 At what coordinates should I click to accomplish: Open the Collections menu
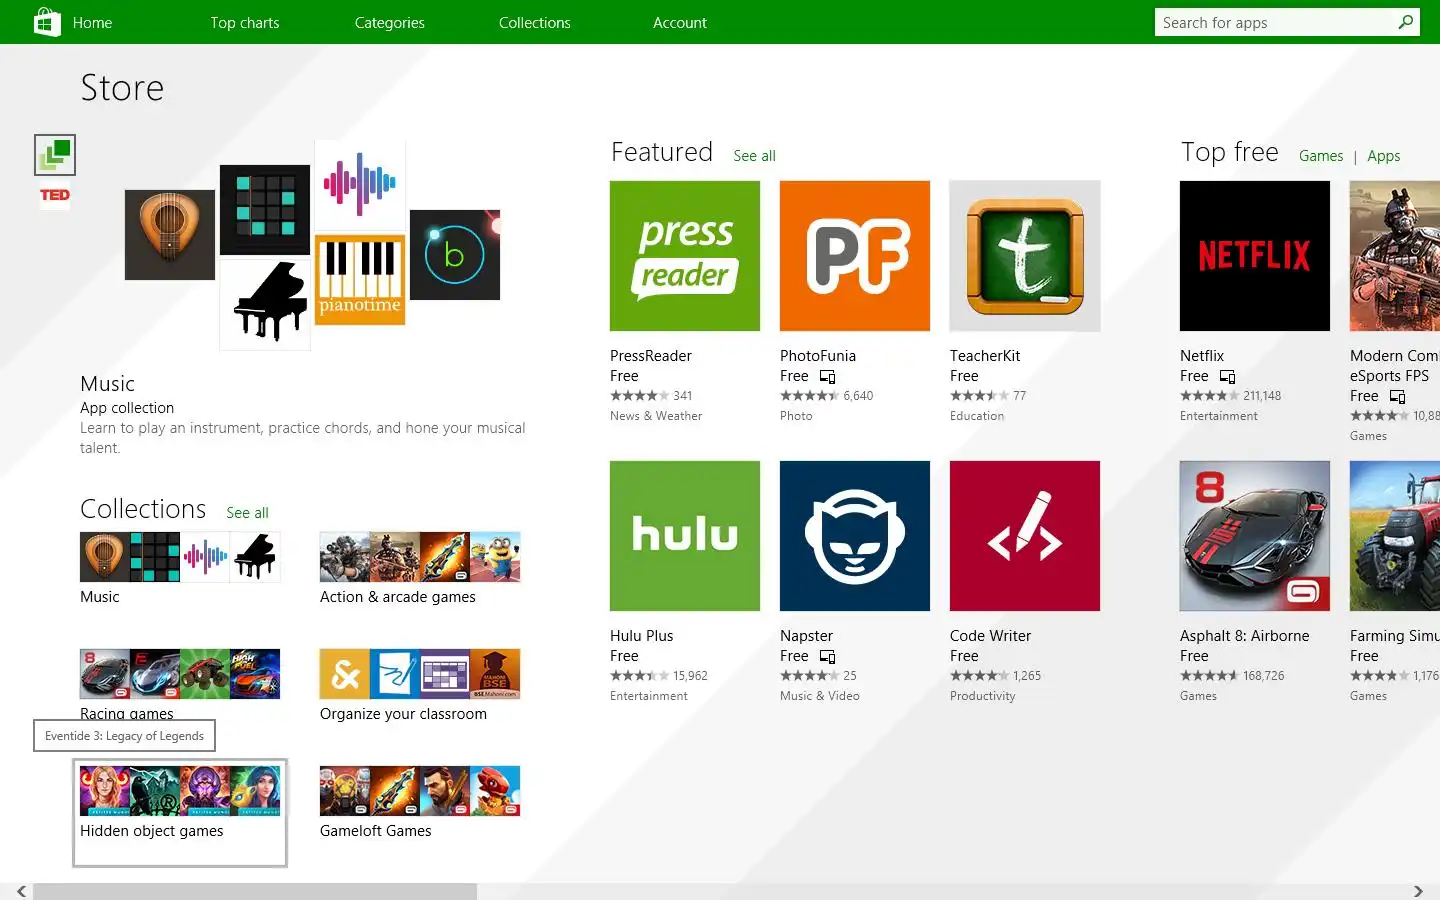click(x=535, y=22)
